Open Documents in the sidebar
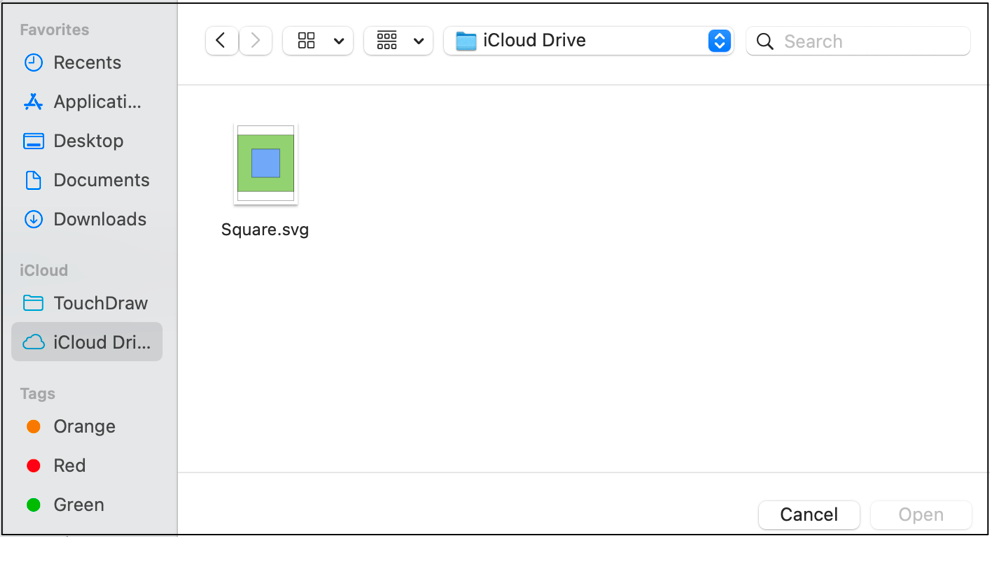Image resolution: width=990 pixels, height=578 pixels. point(87,180)
